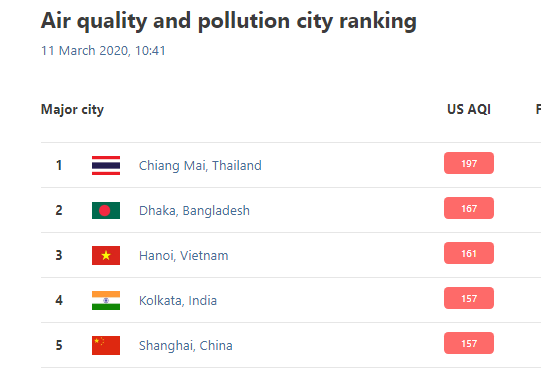The height and width of the screenshot is (369, 541).
Task: Open Dhaka, Bangladesh city link
Action: pyautogui.click(x=194, y=211)
